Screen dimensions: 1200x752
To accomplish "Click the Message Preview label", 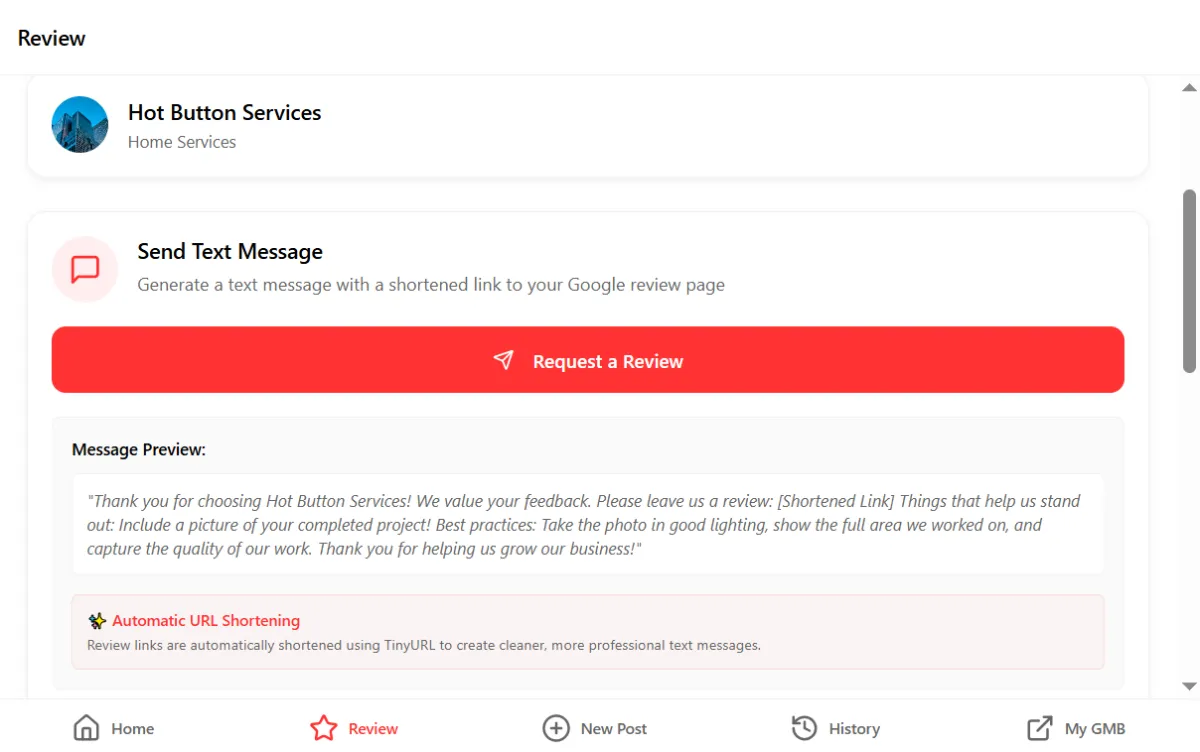I will coord(139,450).
